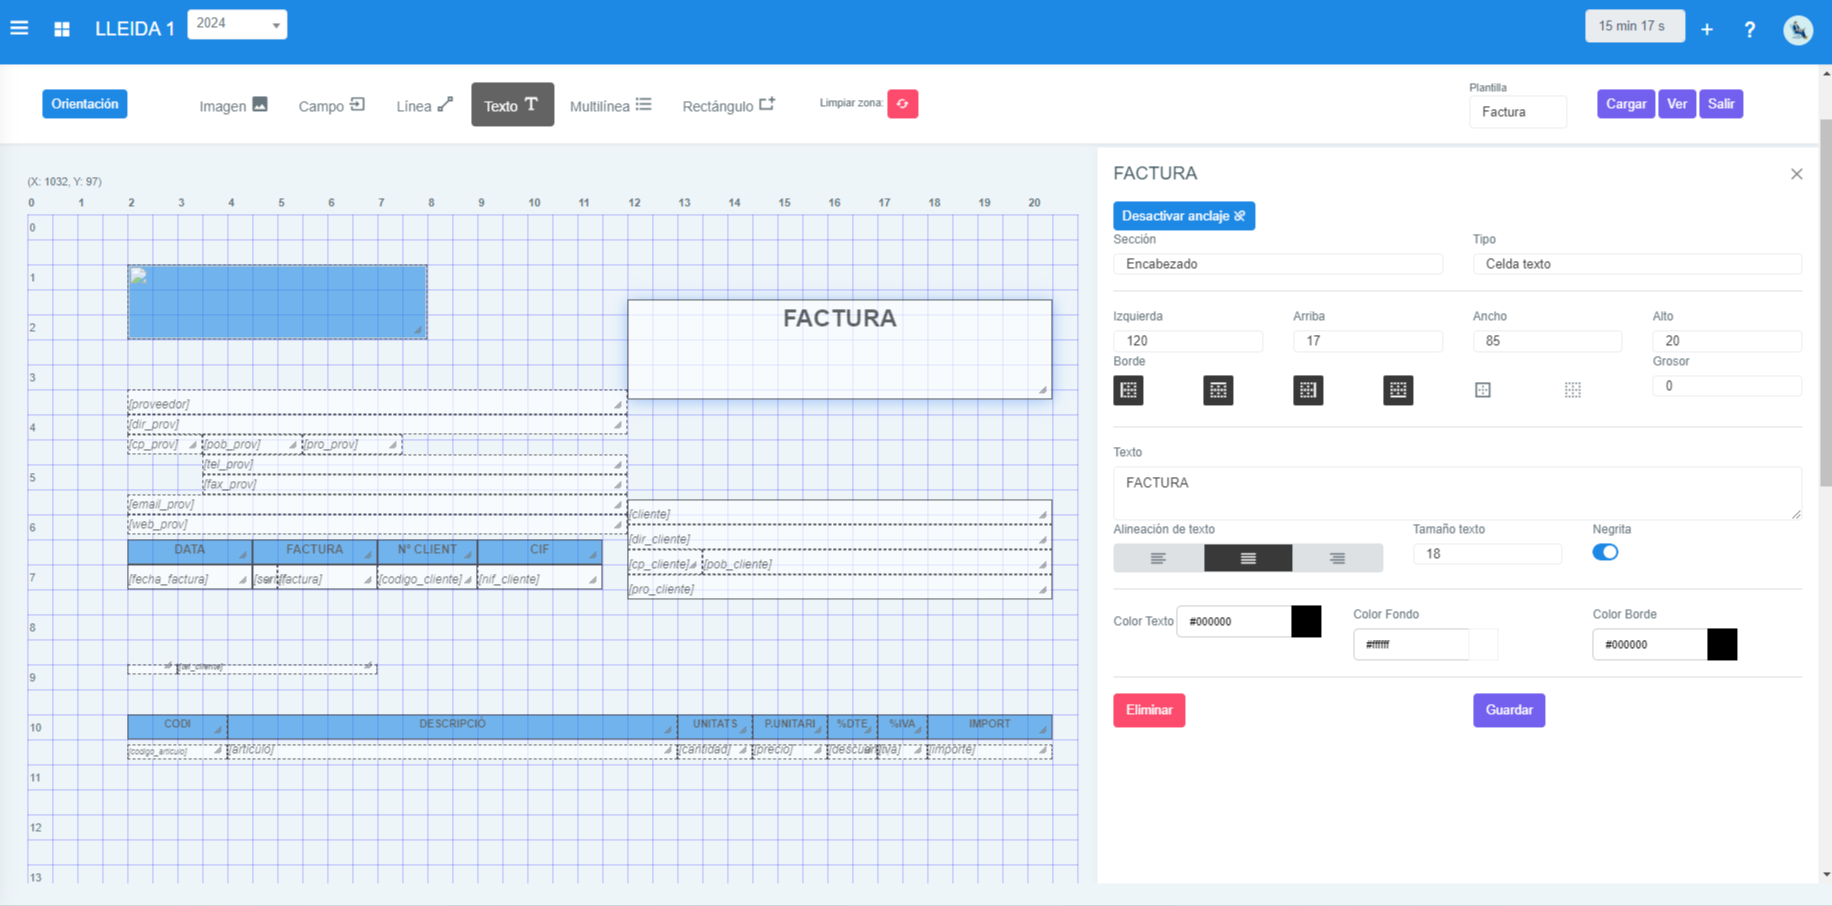Open the Sección field for Encabezado
The image size is (1832, 906).
[1278, 263]
